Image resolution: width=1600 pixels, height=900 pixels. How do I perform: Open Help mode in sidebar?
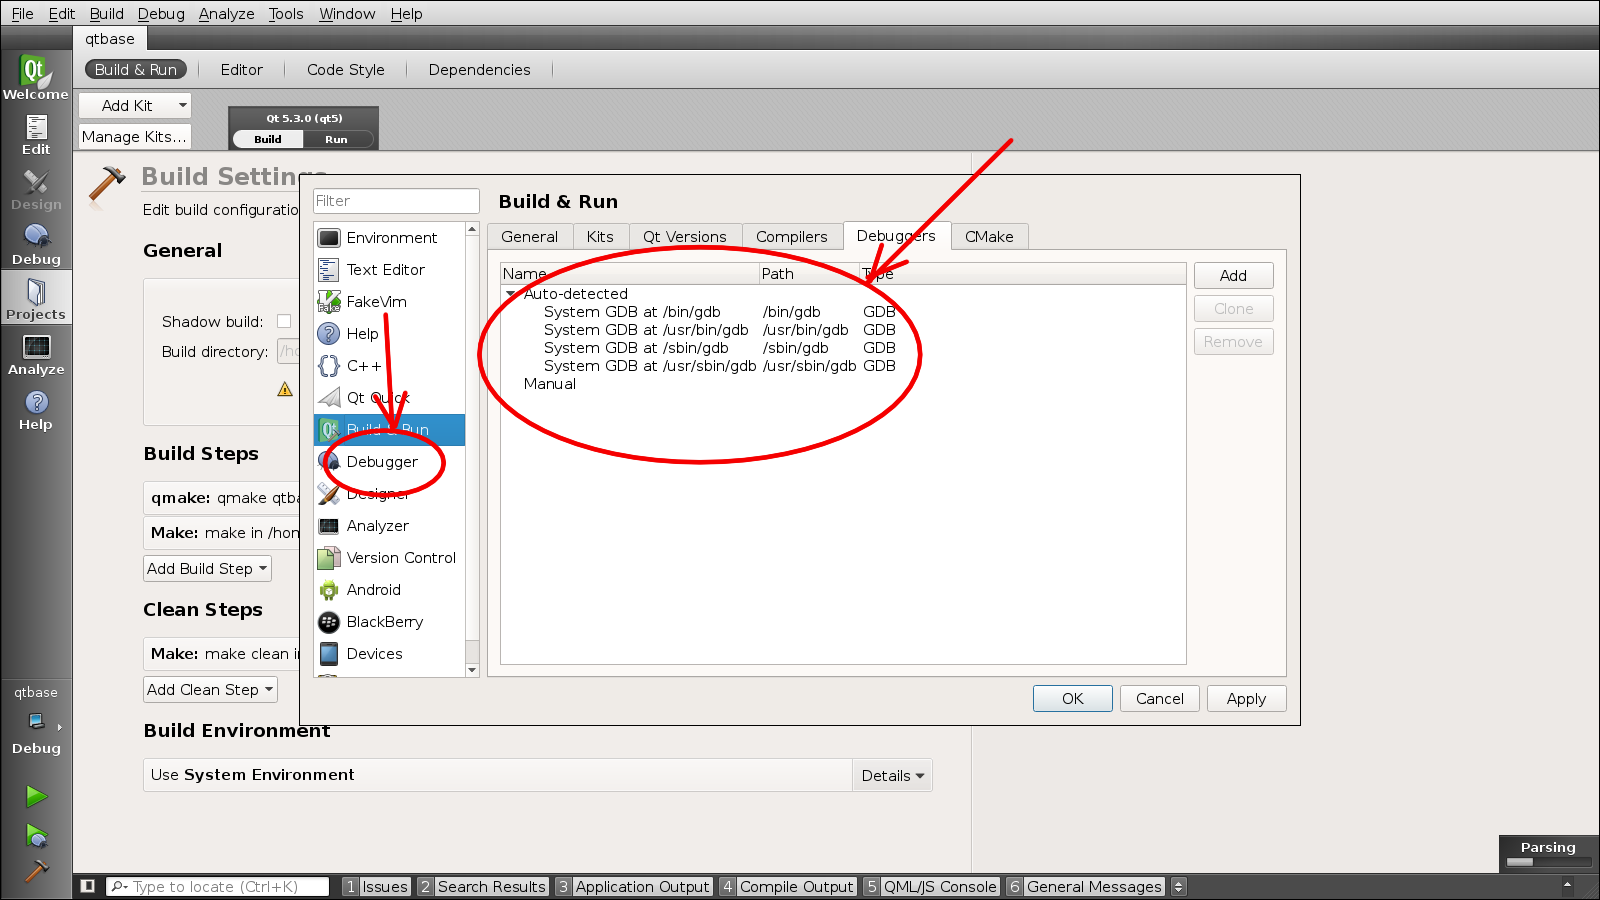[36, 408]
